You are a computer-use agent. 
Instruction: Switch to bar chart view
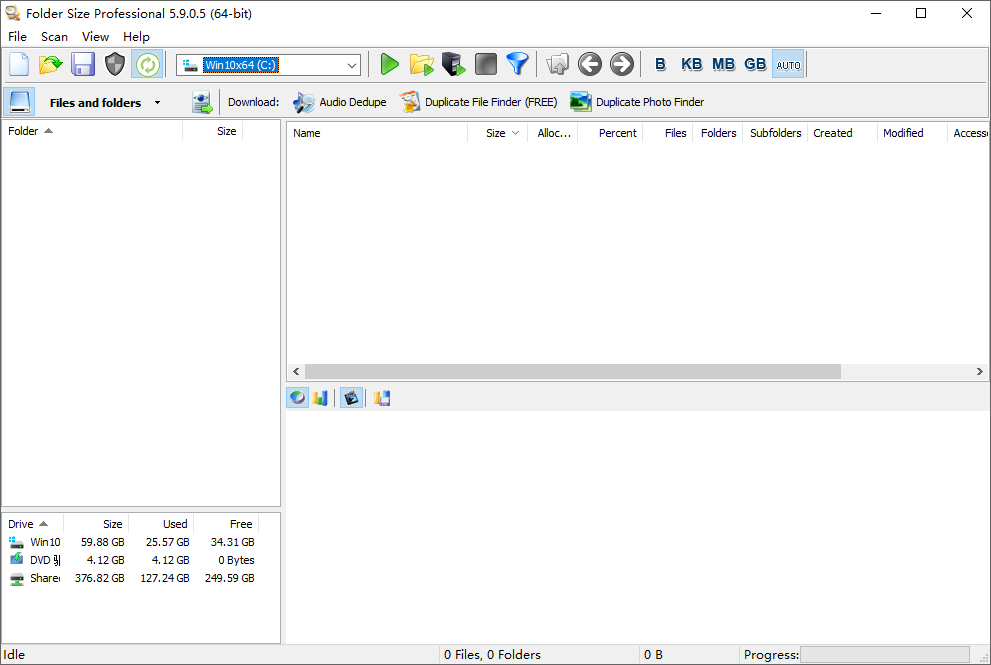[320, 398]
